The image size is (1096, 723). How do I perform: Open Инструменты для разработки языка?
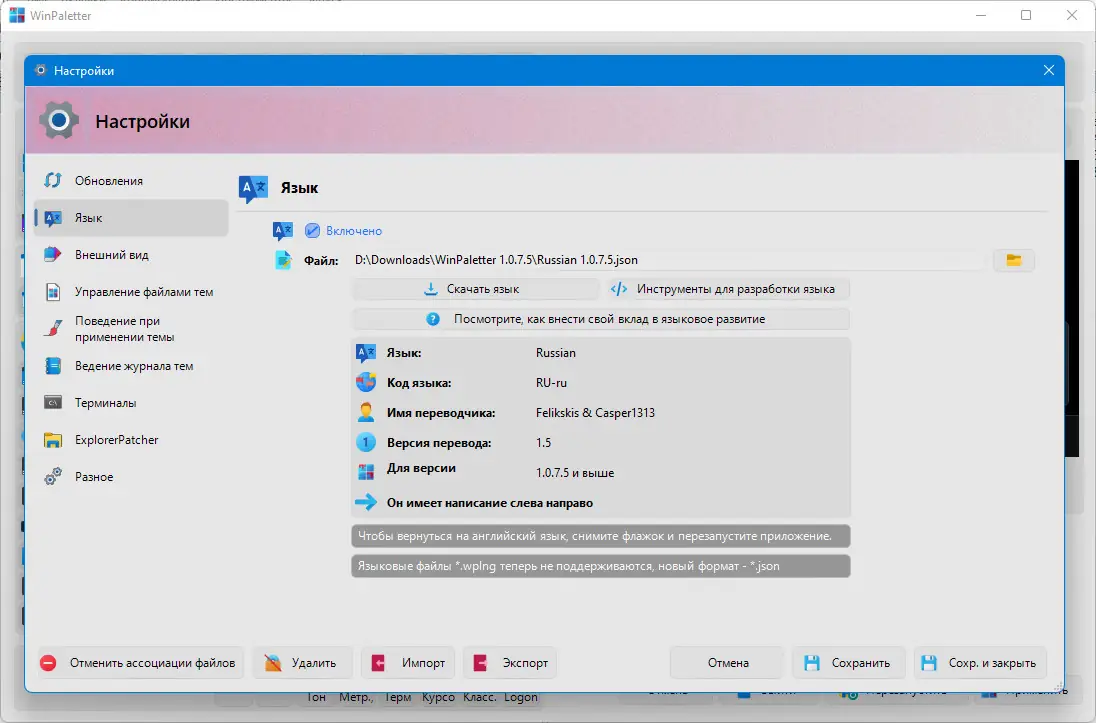pos(727,289)
